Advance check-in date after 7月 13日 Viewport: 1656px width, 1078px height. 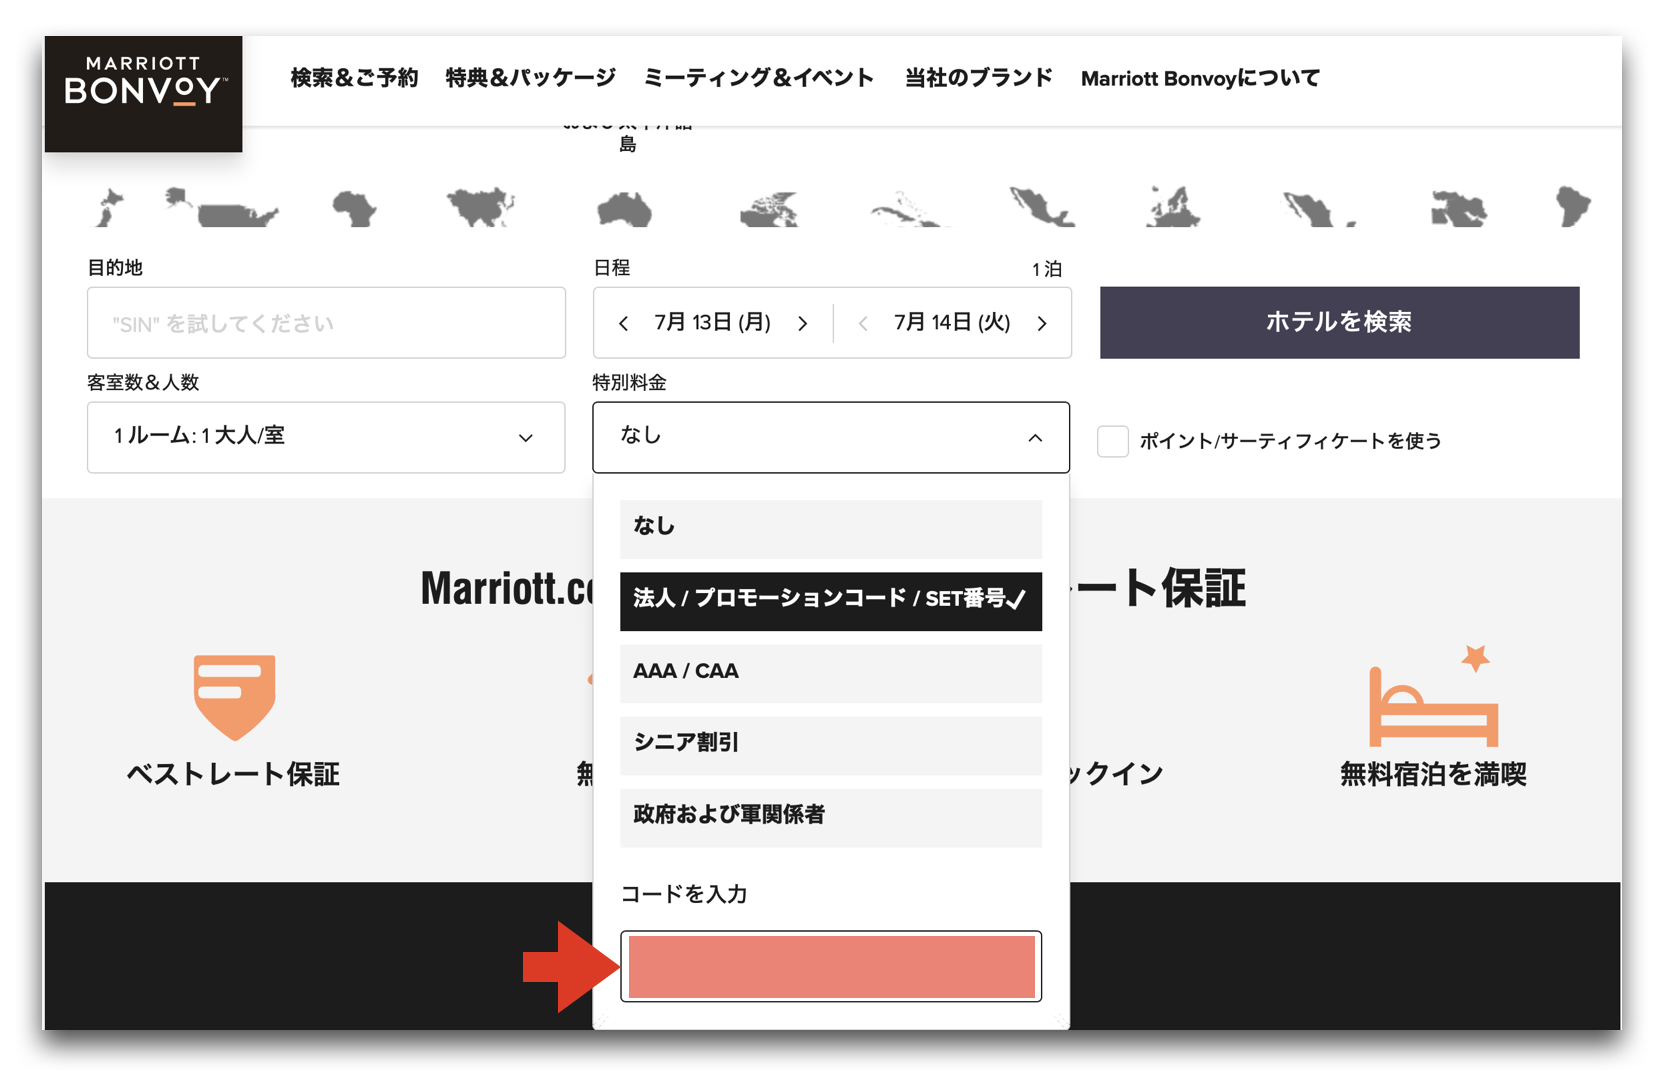pyautogui.click(x=803, y=323)
